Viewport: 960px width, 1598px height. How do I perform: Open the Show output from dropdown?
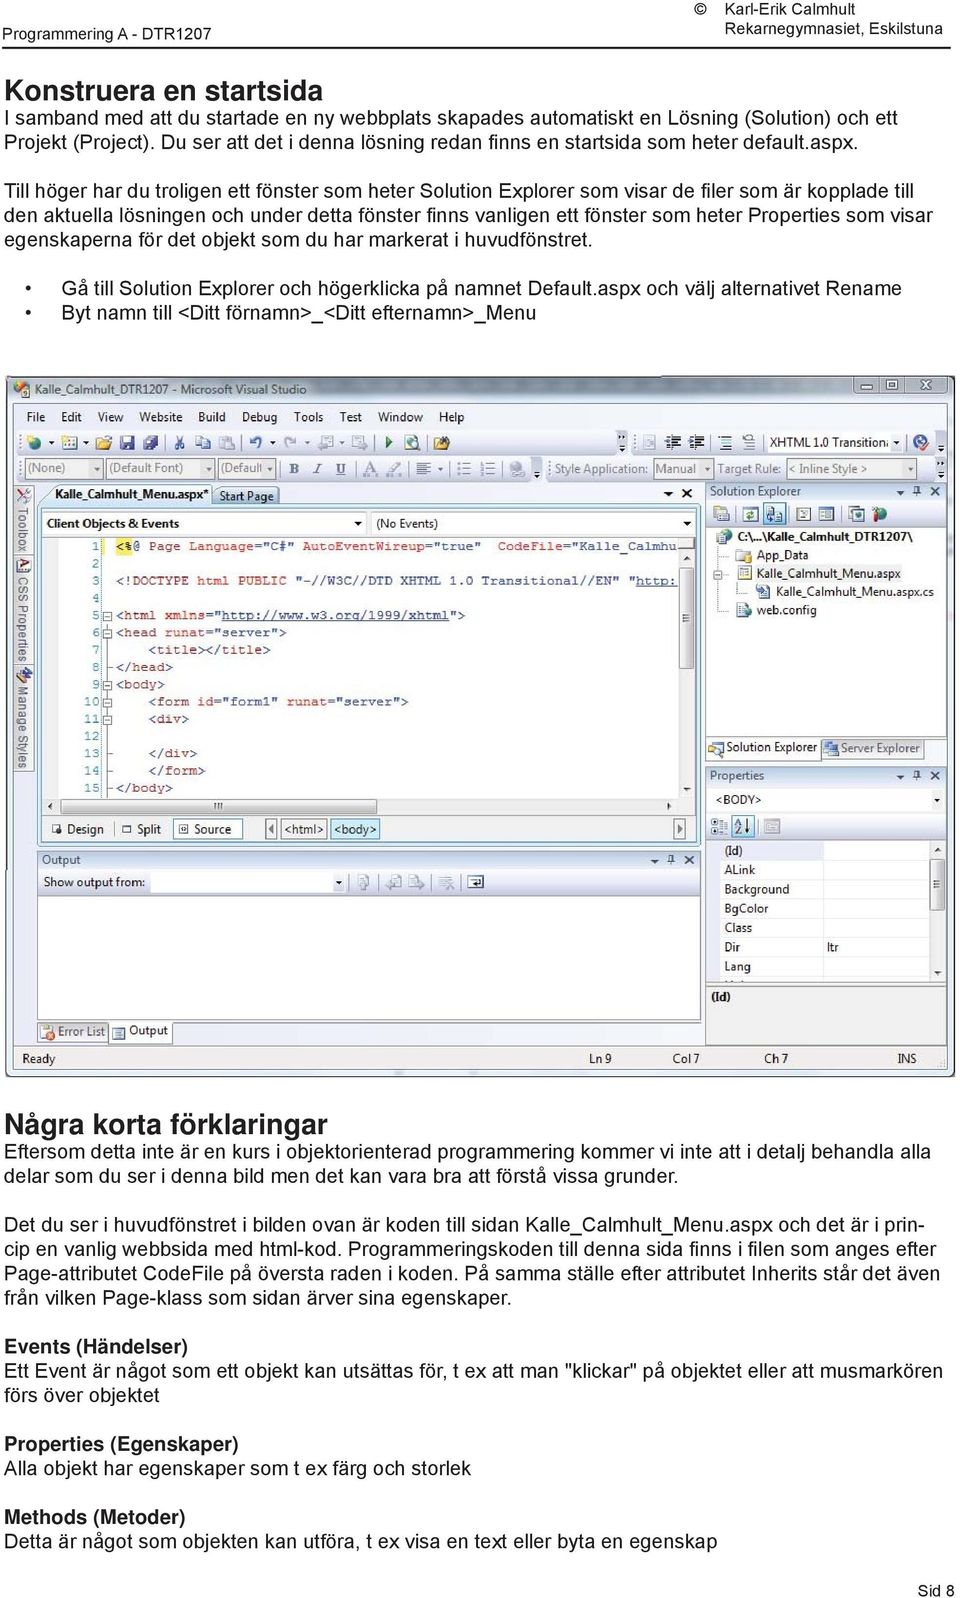click(x=339, y=882)
